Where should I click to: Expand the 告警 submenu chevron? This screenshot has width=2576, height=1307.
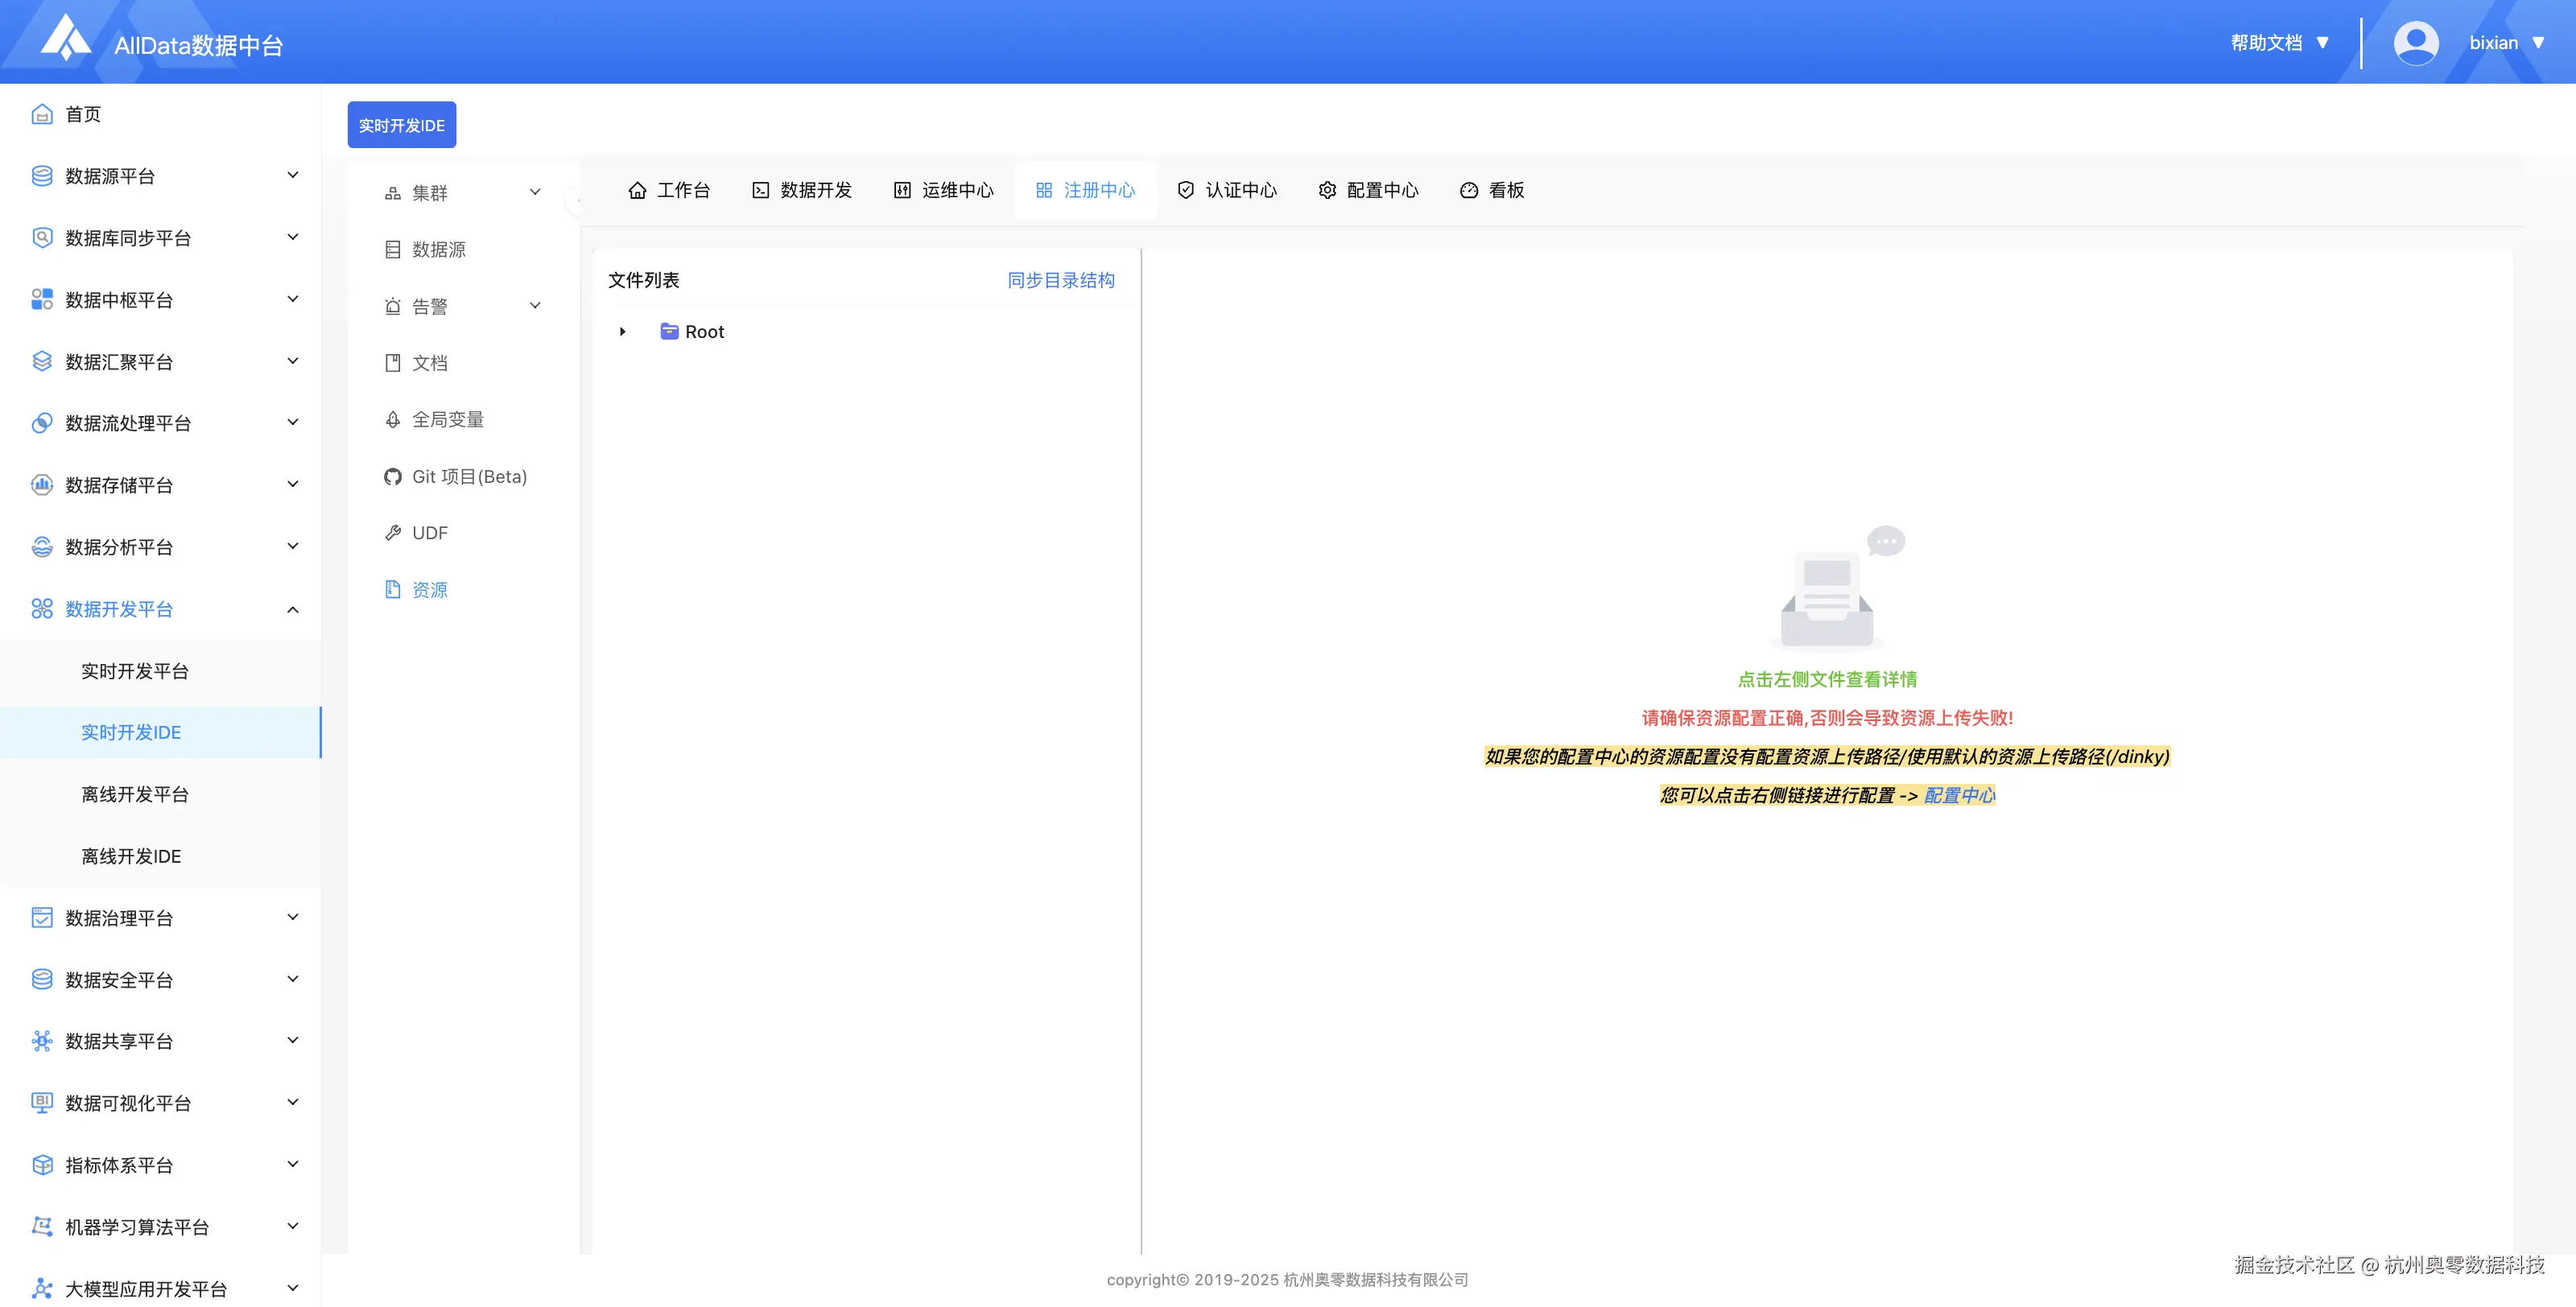tap(535, 306)
